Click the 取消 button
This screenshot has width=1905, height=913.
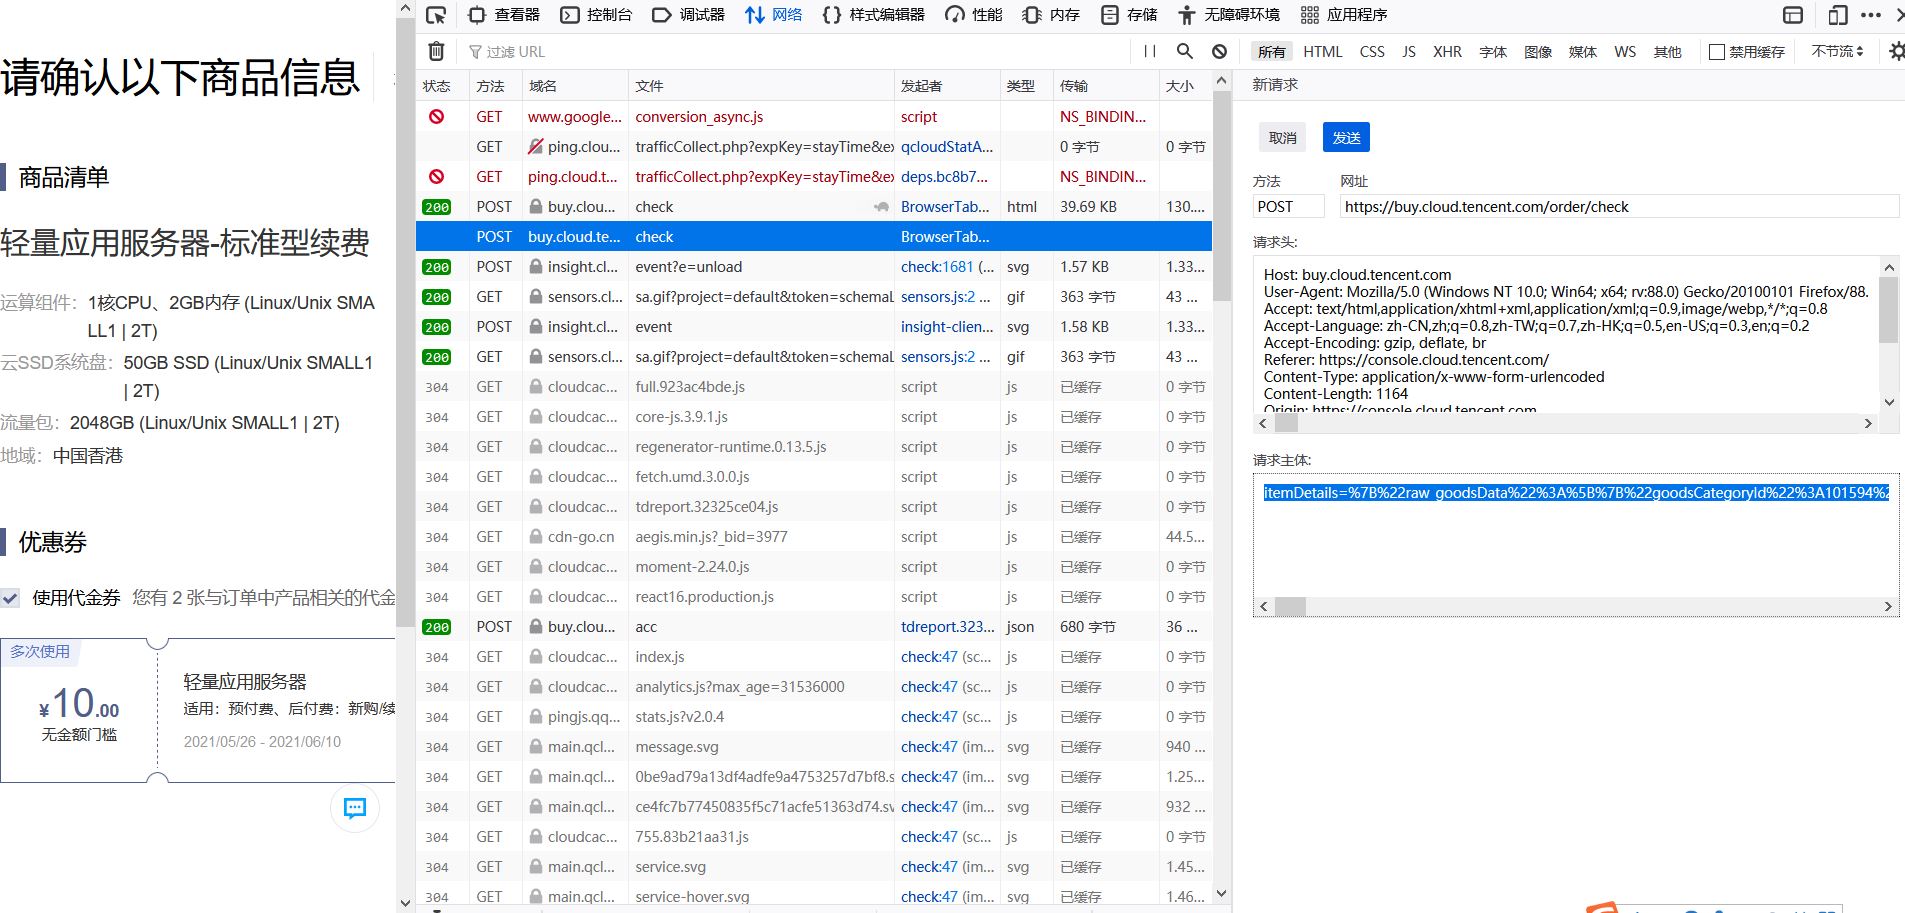pyautogui.click(x=1282, y=138)
